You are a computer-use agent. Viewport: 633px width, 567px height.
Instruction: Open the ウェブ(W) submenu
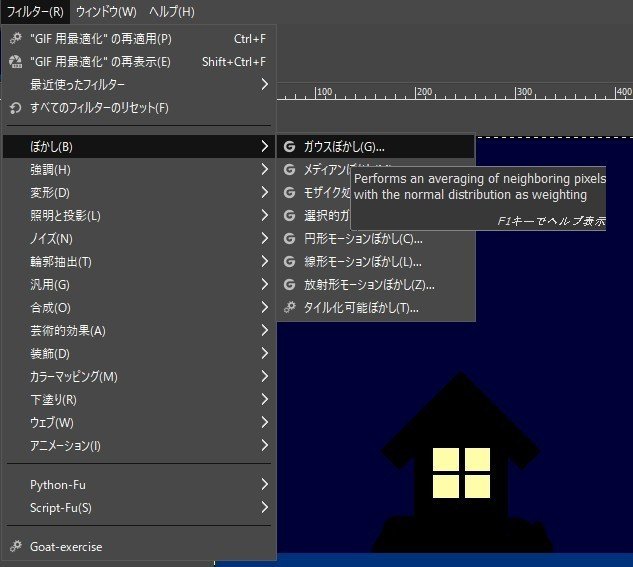coord(139,423)
